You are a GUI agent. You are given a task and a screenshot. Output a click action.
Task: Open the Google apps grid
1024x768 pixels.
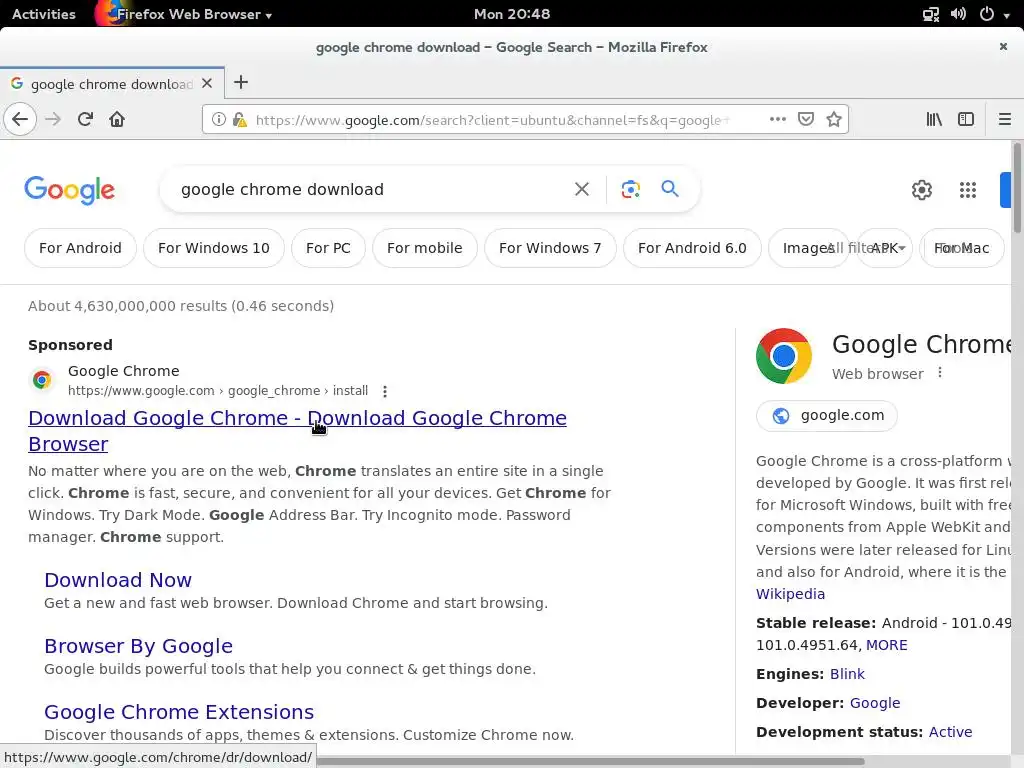click(x=968, y=190)
